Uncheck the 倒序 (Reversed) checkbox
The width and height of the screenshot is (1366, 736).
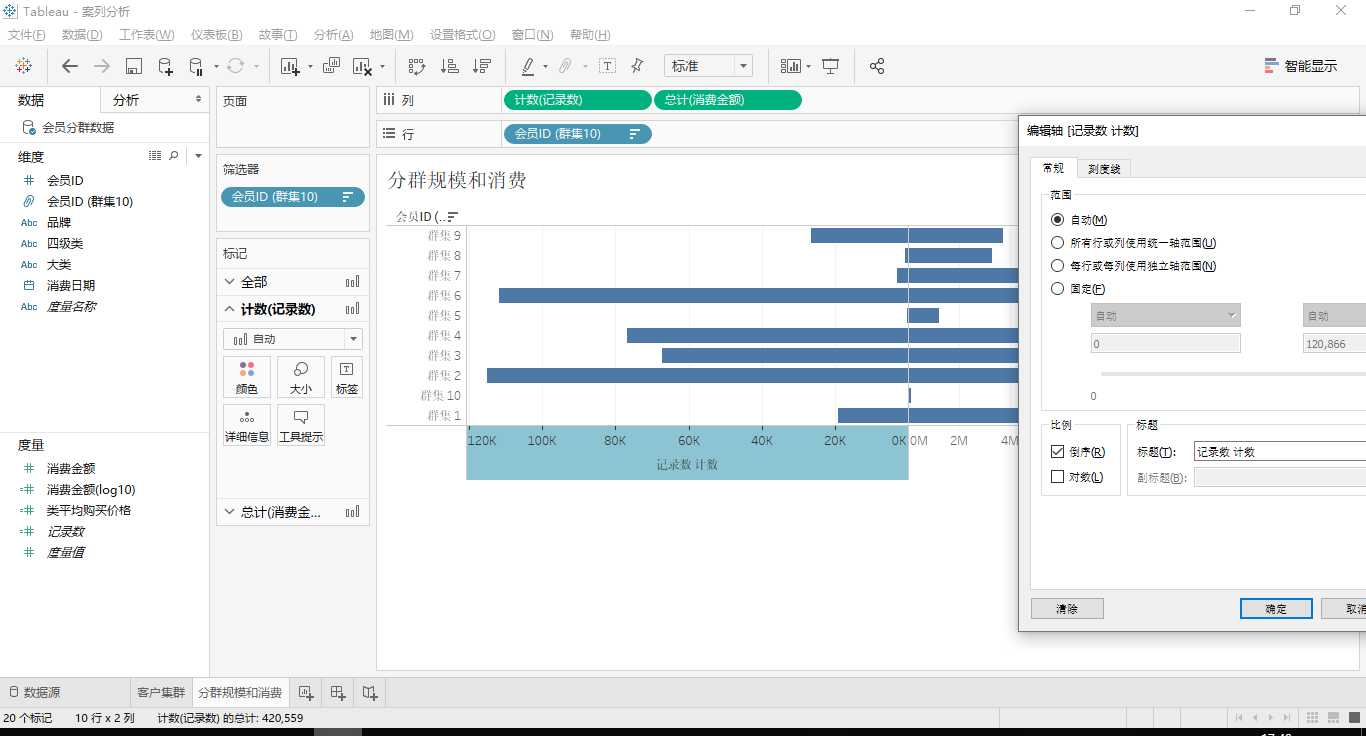pyautogui.click(x=1058, y=452)
